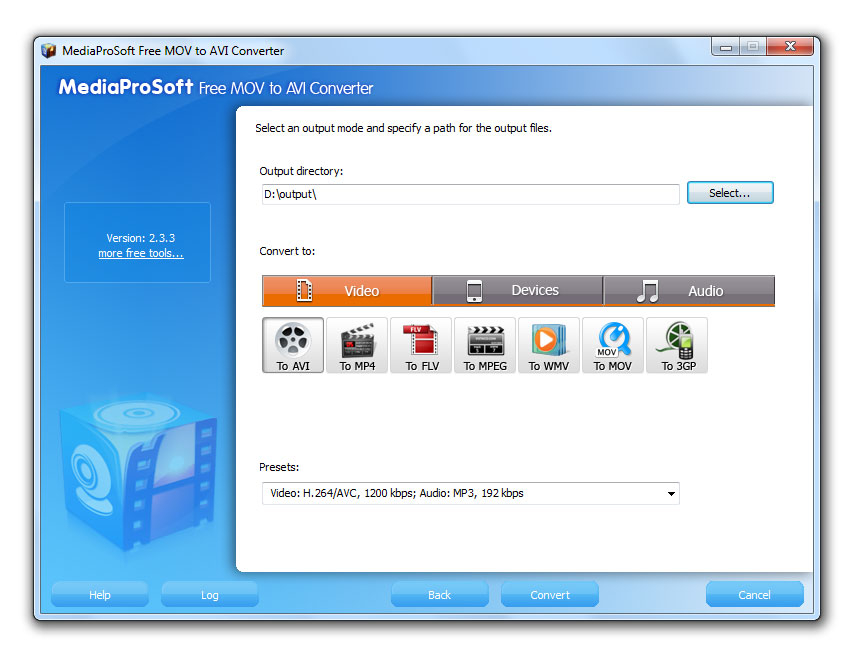Switch to the Audio tab
This screenshot has height=650, width=852.
(x=689, y=291)
